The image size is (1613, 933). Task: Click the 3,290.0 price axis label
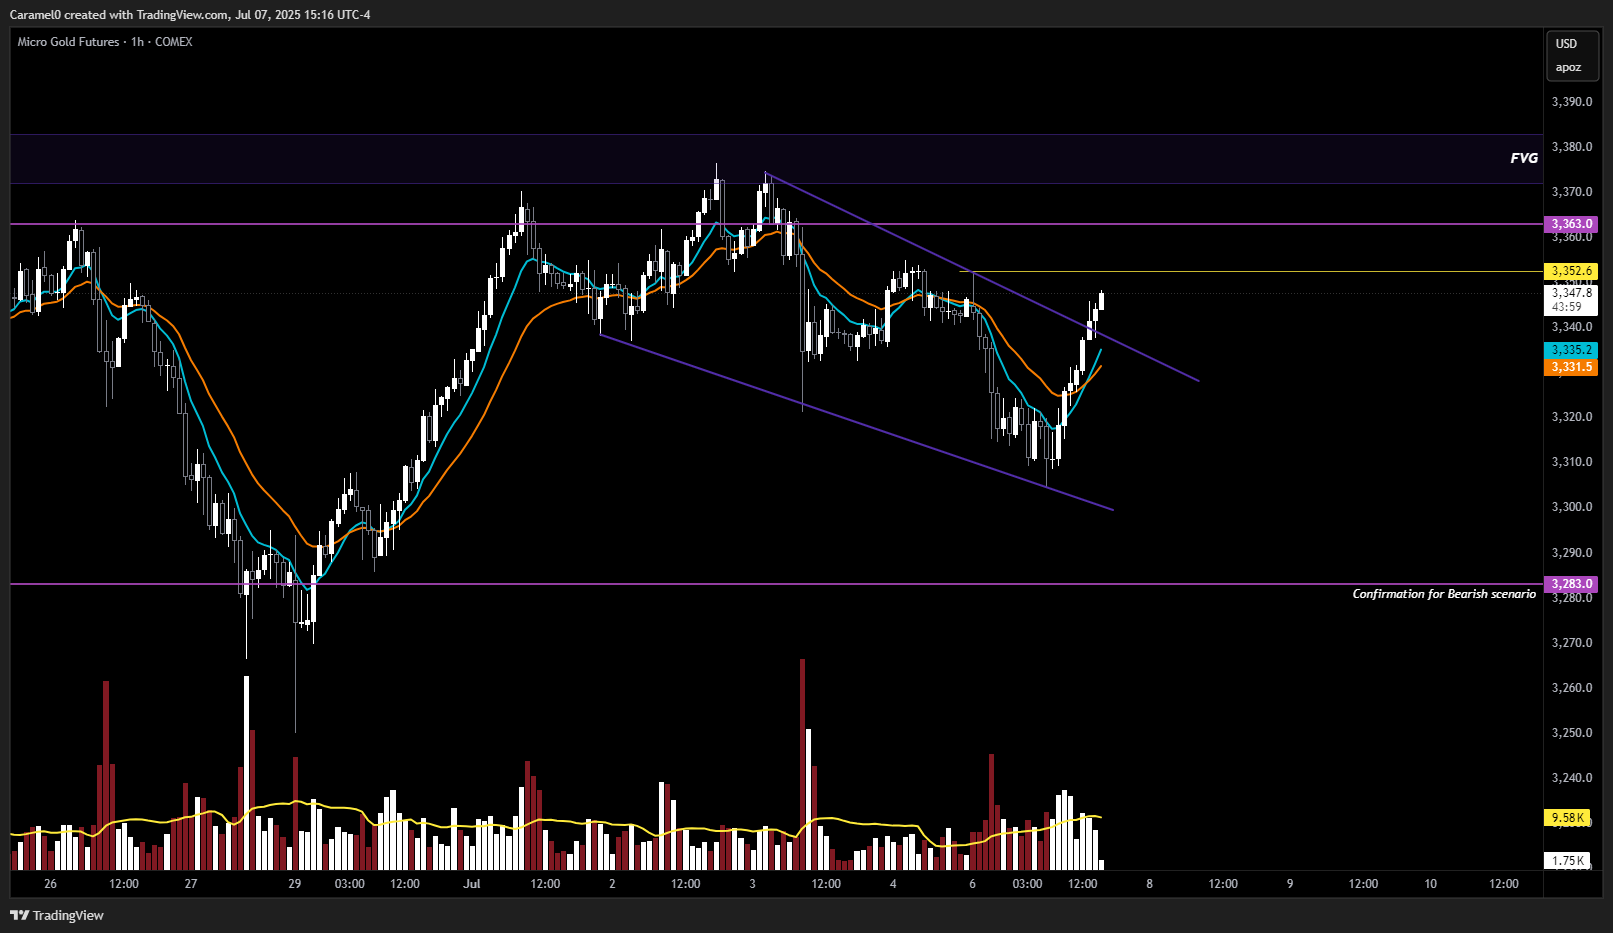[x=1572, y=553]
